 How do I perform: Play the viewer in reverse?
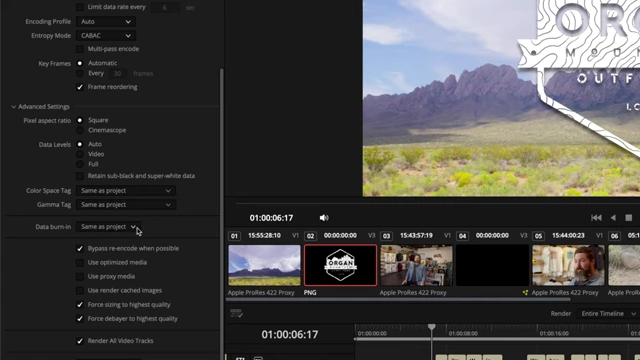click(x=613, y=218)
